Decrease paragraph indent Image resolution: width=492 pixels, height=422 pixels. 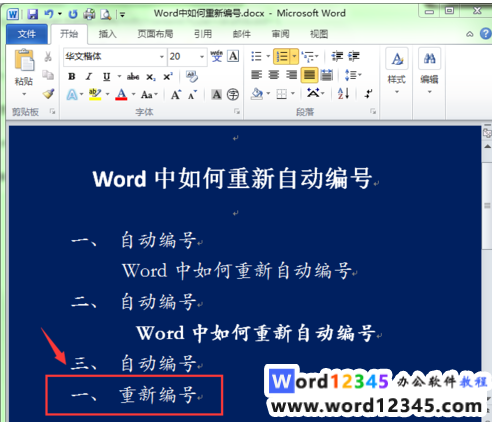pyautogui.click(x=337, y=56)
